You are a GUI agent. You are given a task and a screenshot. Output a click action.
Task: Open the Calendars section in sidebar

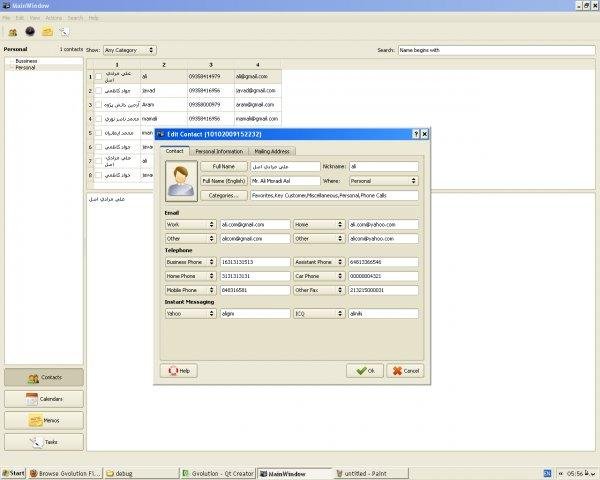point(43,399)
